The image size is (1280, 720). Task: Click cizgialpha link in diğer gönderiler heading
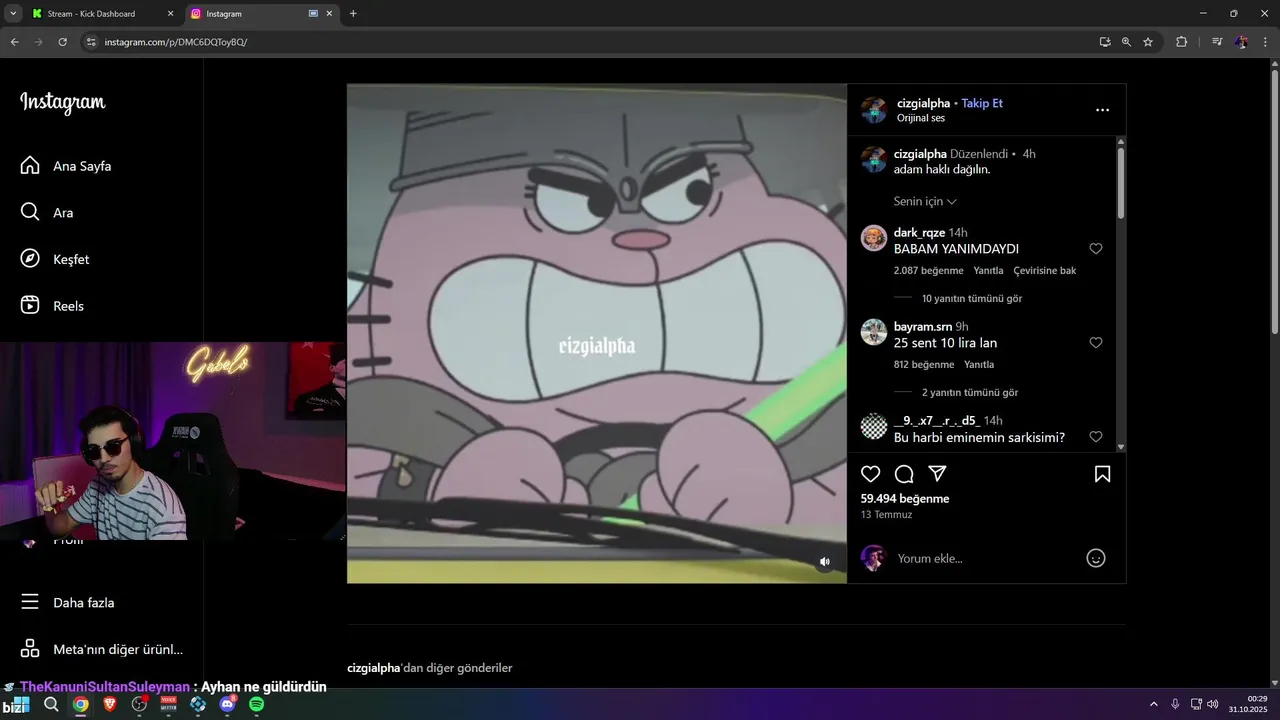click(373, 667)
